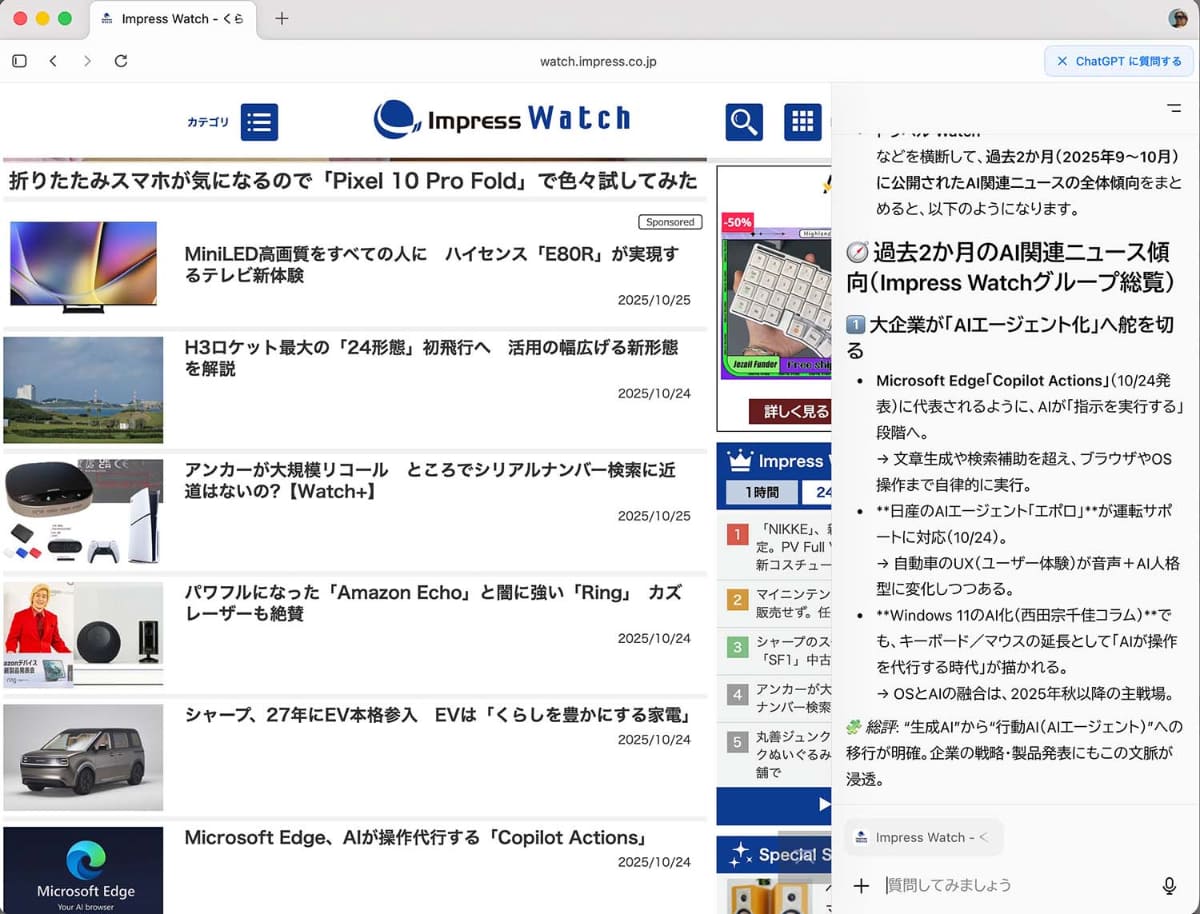1200x914 pixels.
Task: Go forward with the right arrow
Action: coord(87,61)
